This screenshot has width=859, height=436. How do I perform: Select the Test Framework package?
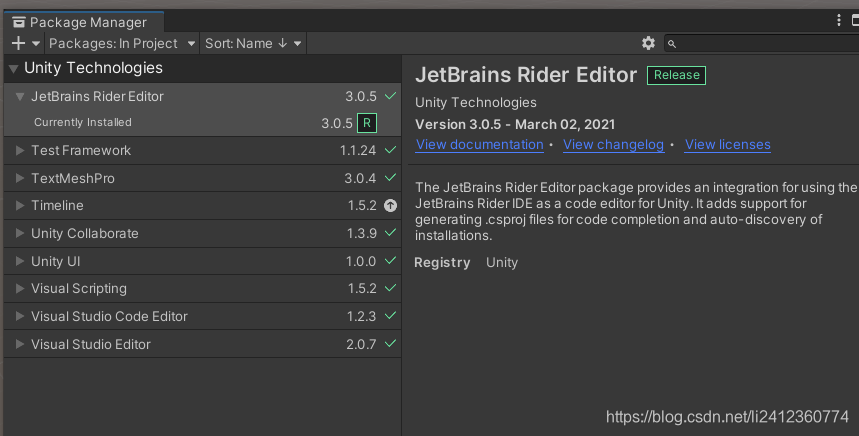[x=202, y=151]
